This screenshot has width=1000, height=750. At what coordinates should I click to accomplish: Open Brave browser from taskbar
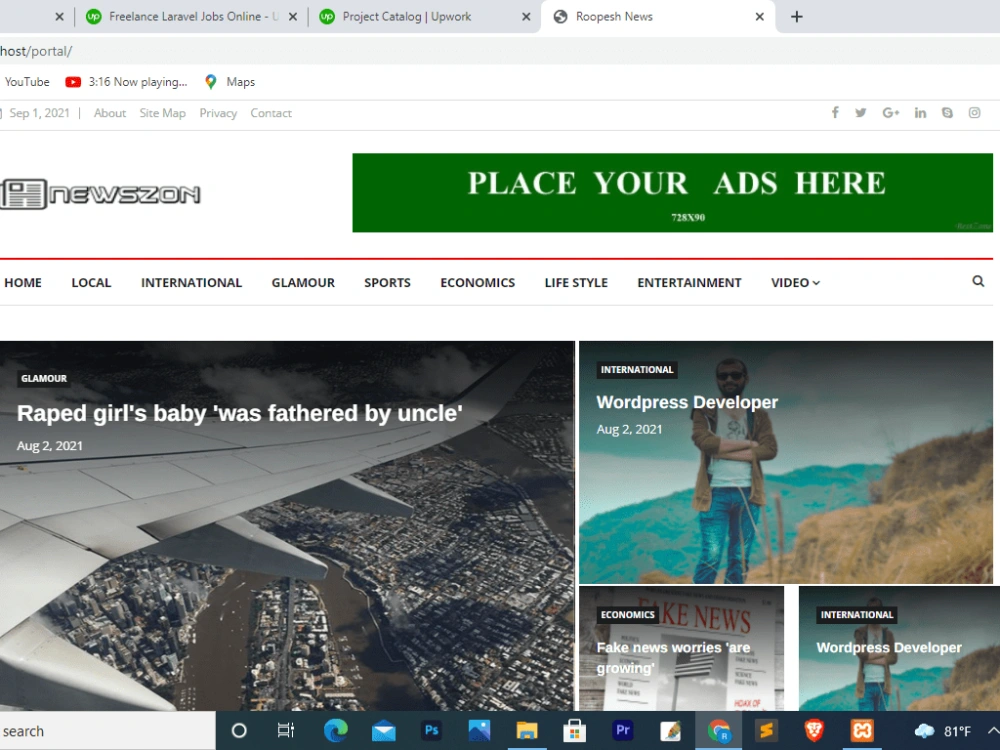(x=814, y=730)
